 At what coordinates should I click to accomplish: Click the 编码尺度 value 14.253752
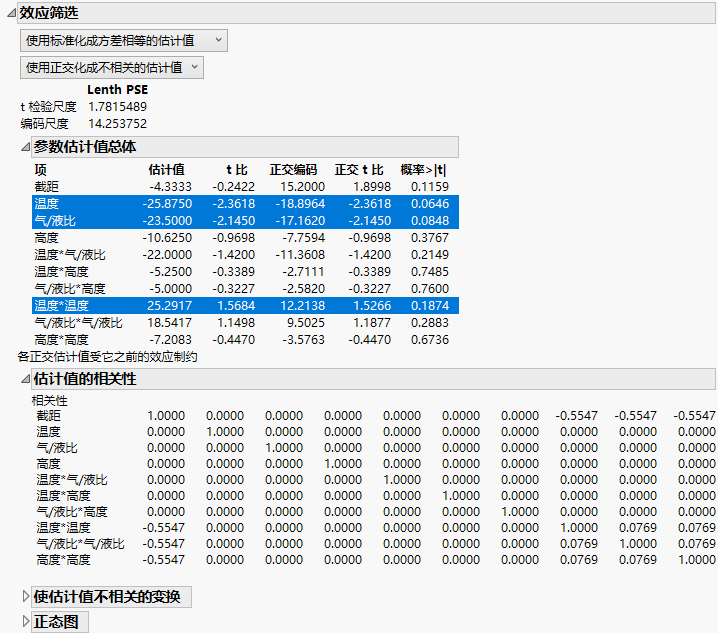coord(117,124)
